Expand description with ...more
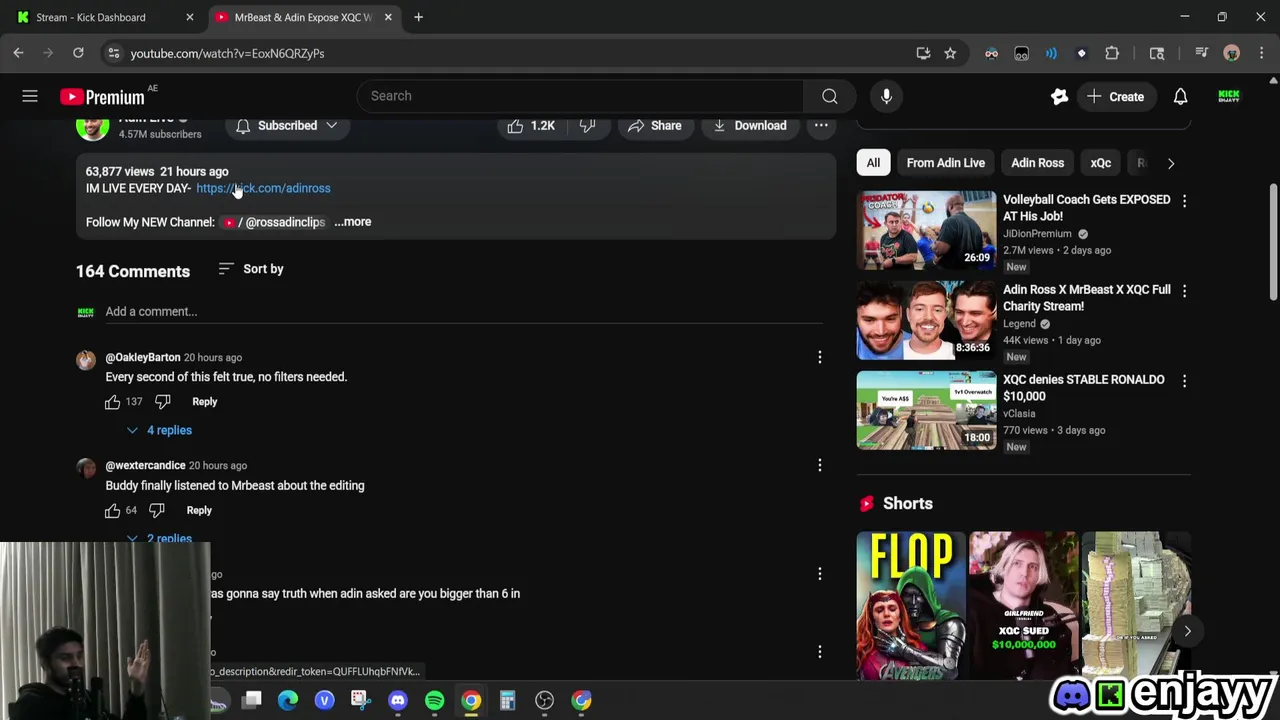 tap(352, 222)
